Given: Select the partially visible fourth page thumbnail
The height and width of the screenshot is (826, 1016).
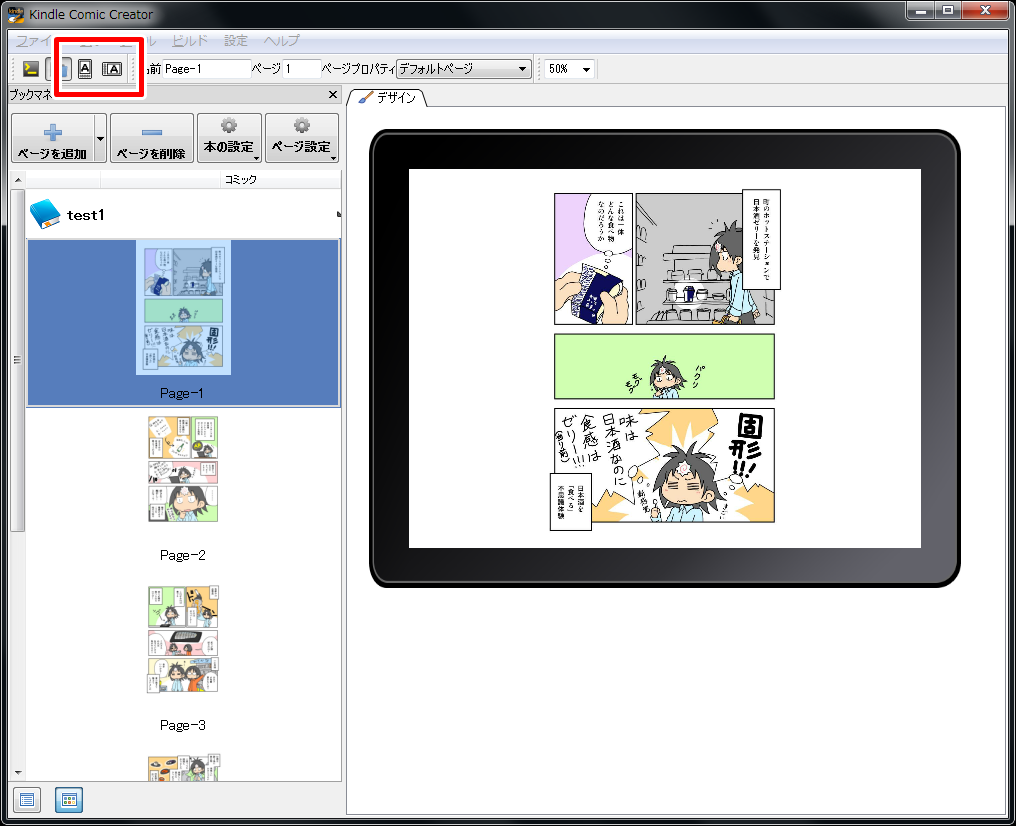Looking at the screenshot, I should click(x=184, y=768).
